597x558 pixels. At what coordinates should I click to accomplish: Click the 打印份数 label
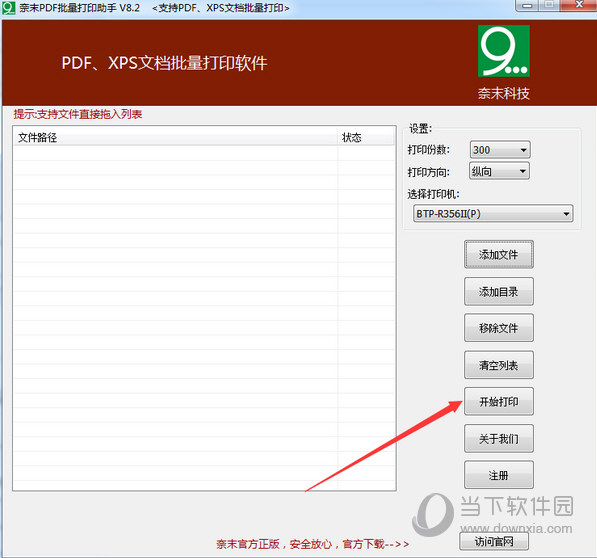(429, 150)
